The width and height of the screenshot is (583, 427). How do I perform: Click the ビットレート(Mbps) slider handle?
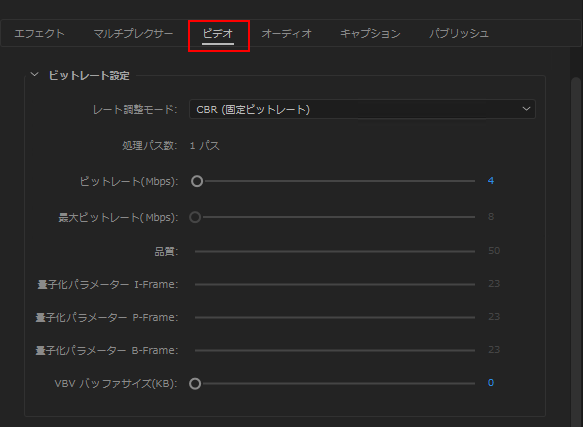pos(197,181)
